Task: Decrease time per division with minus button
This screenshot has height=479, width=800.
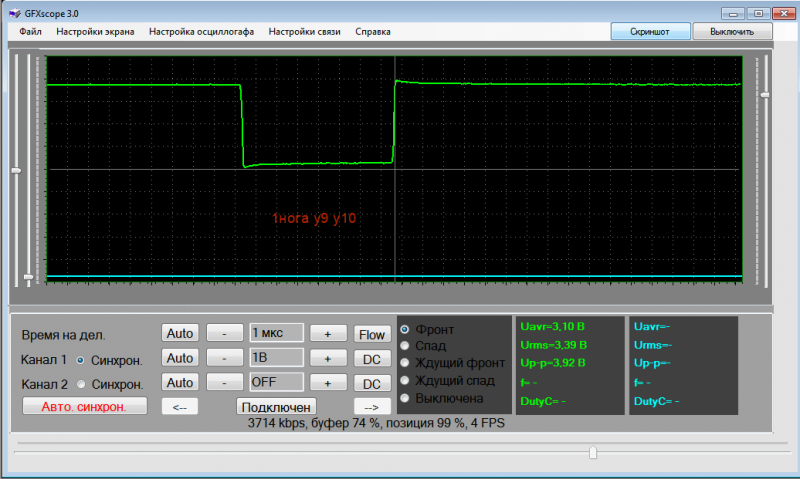Action: pos(224,334)
